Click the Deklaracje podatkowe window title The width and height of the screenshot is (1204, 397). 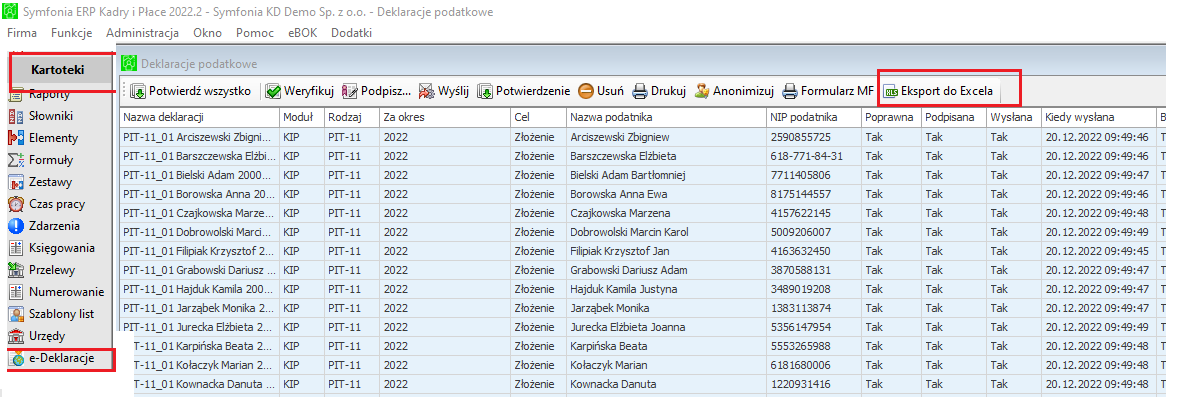point(199,63)
